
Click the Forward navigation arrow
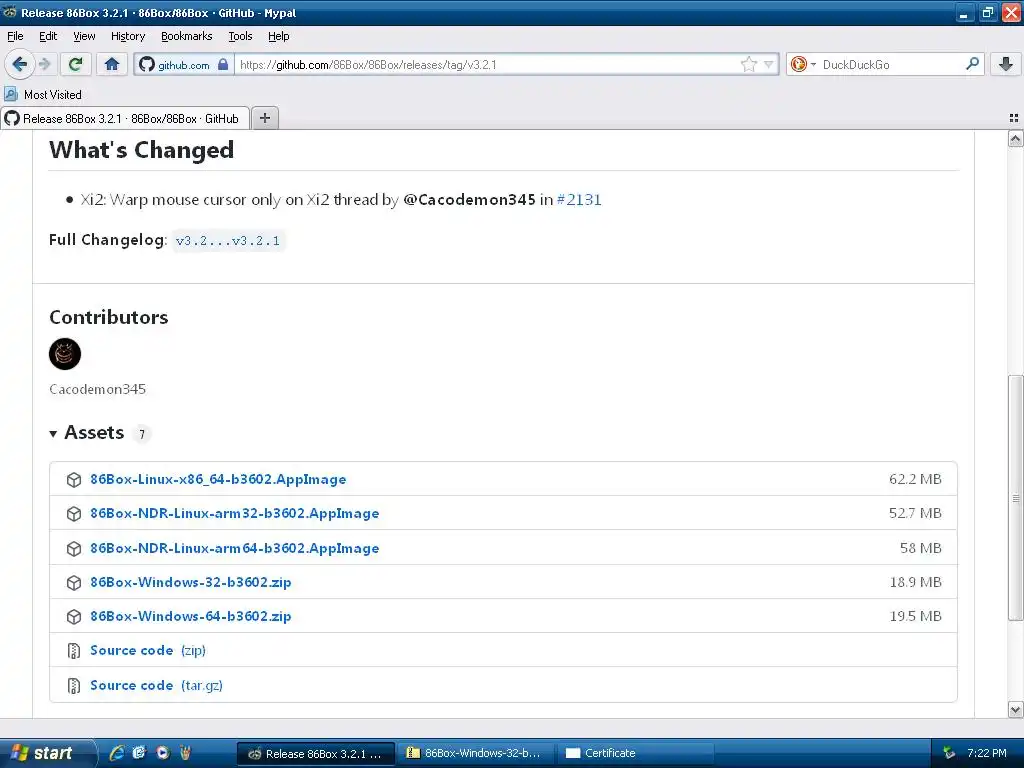[44, 64]
